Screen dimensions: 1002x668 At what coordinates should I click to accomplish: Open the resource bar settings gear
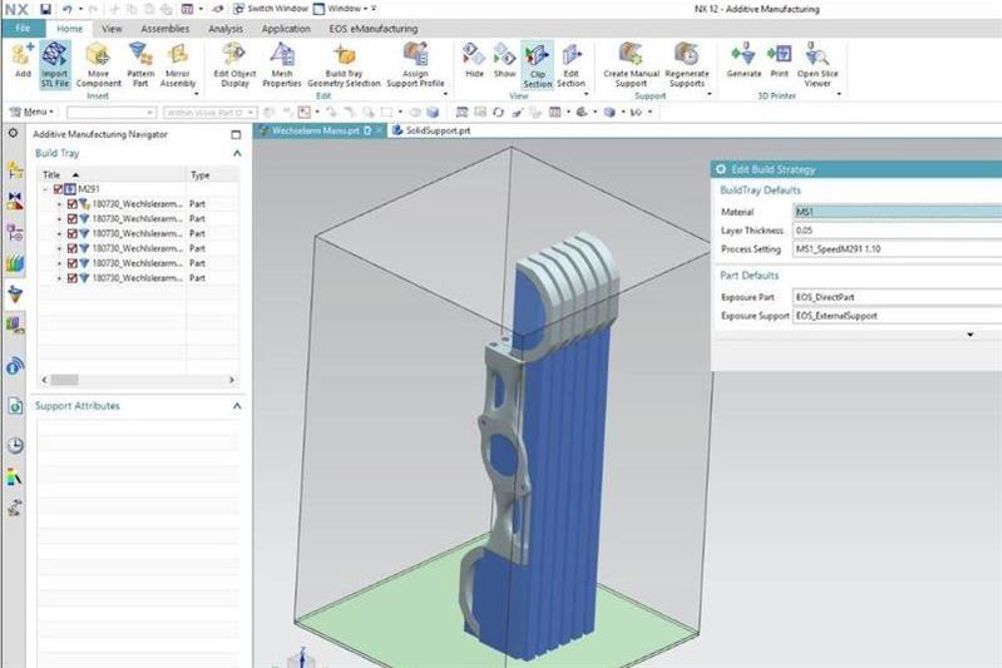click(x=13, y=133)
